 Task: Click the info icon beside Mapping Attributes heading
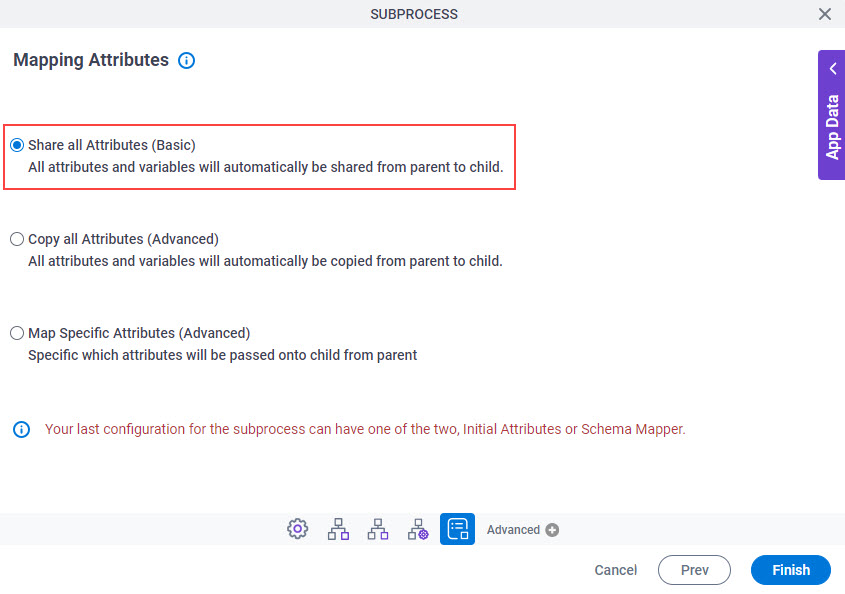186,60
